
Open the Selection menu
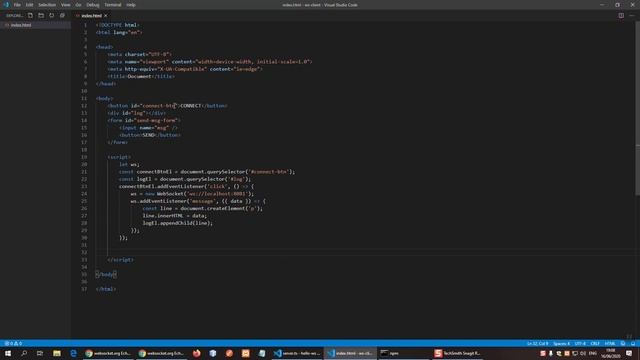coord(47,5)
